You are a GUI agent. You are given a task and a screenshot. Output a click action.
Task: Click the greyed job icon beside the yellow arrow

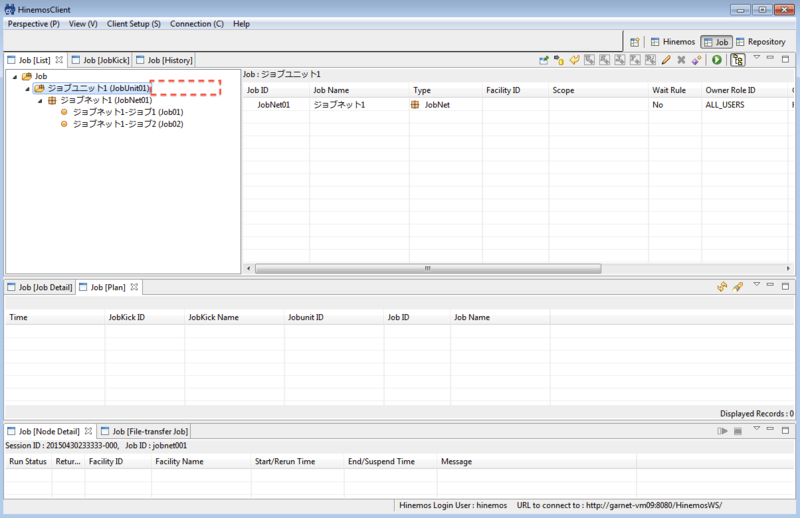point(589,60)
